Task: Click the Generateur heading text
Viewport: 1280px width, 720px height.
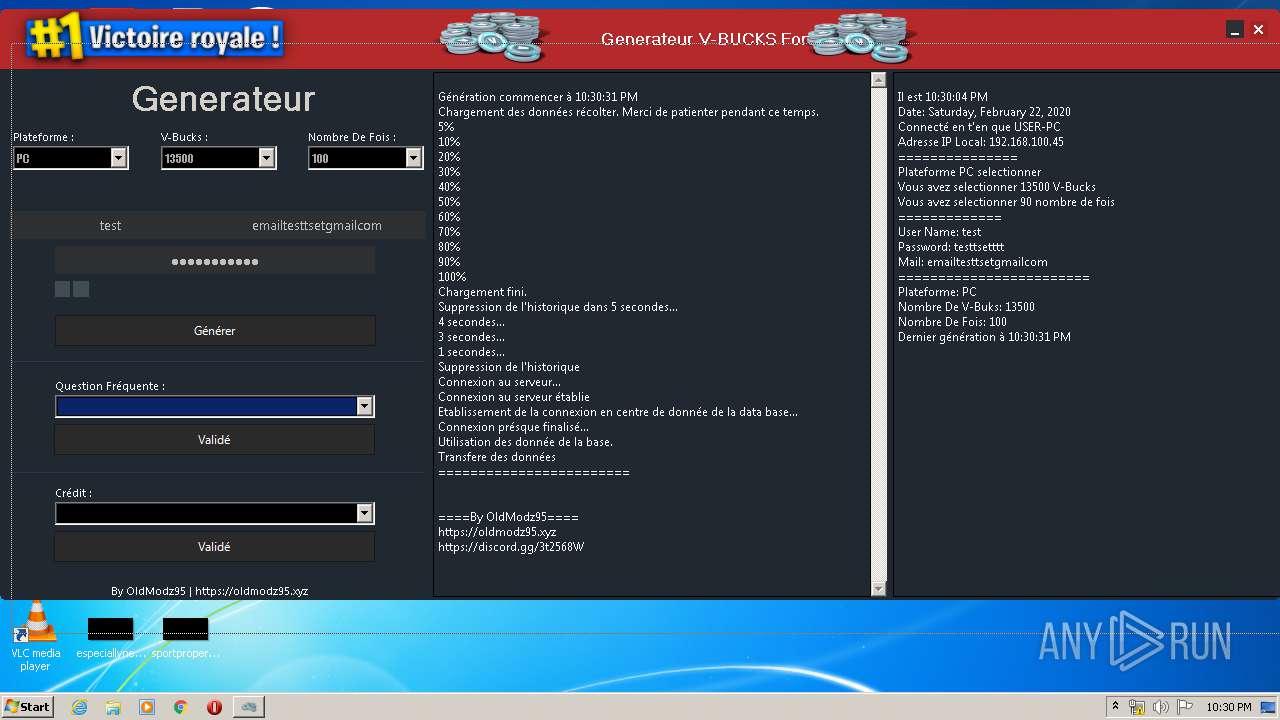Action: tap(223, 99)
